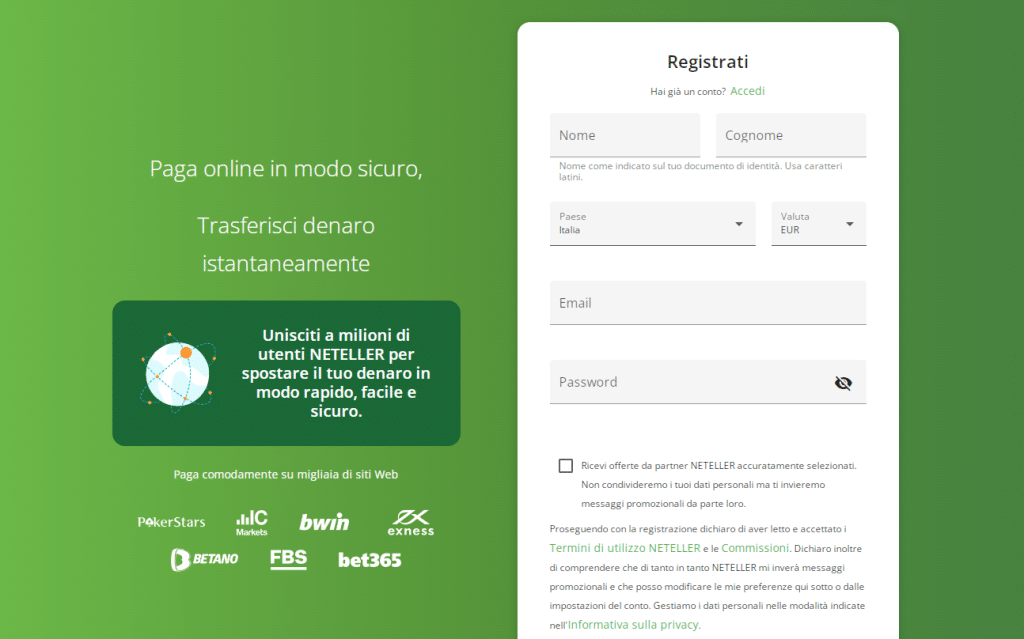
Task: Click into the Email field
Action: click(707, 303)
